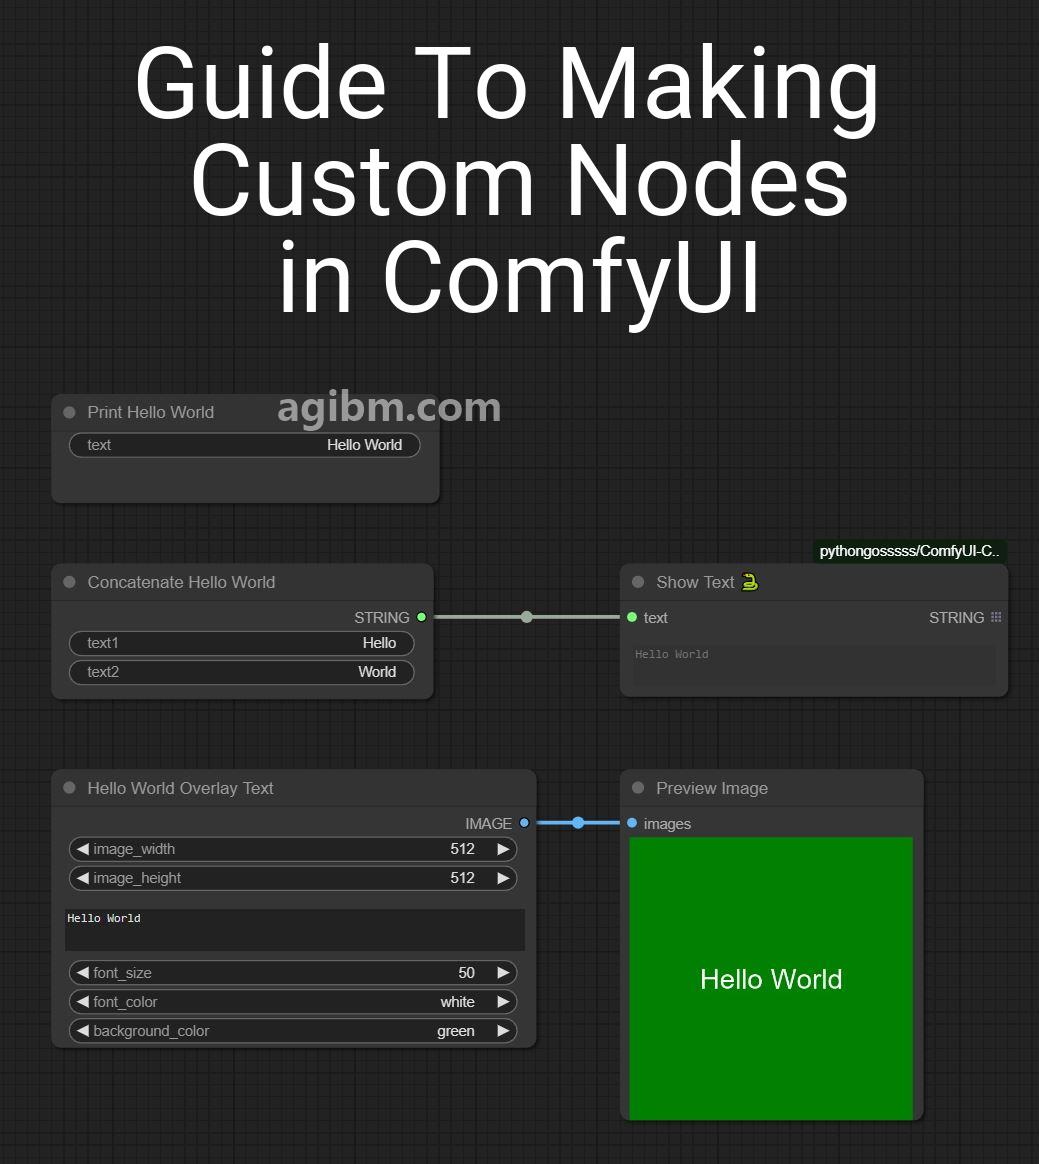This screenshot has height=1164, width=1039.
Task: Click the IMAGE output socket on Overlay Text node
Action: (525, 823)
